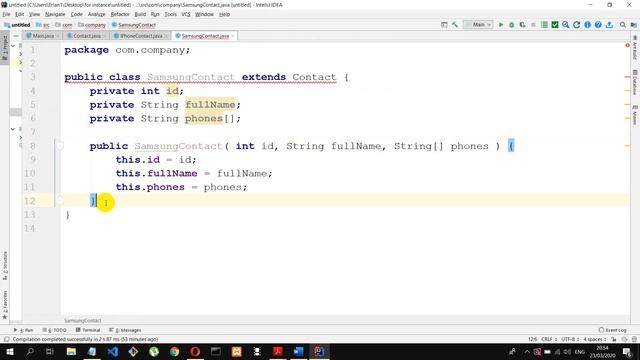This screenshot has height=360, width=640.
Task: Open the green grid icon in toolbar
Action: point(544,25)
